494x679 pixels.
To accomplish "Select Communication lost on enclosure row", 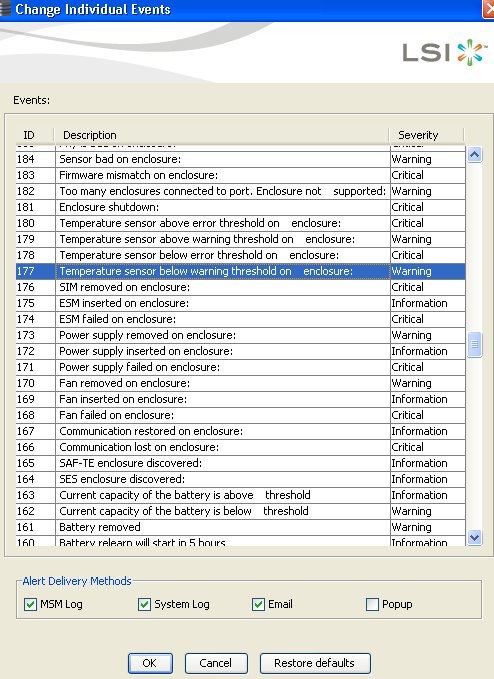I will 241,447.
